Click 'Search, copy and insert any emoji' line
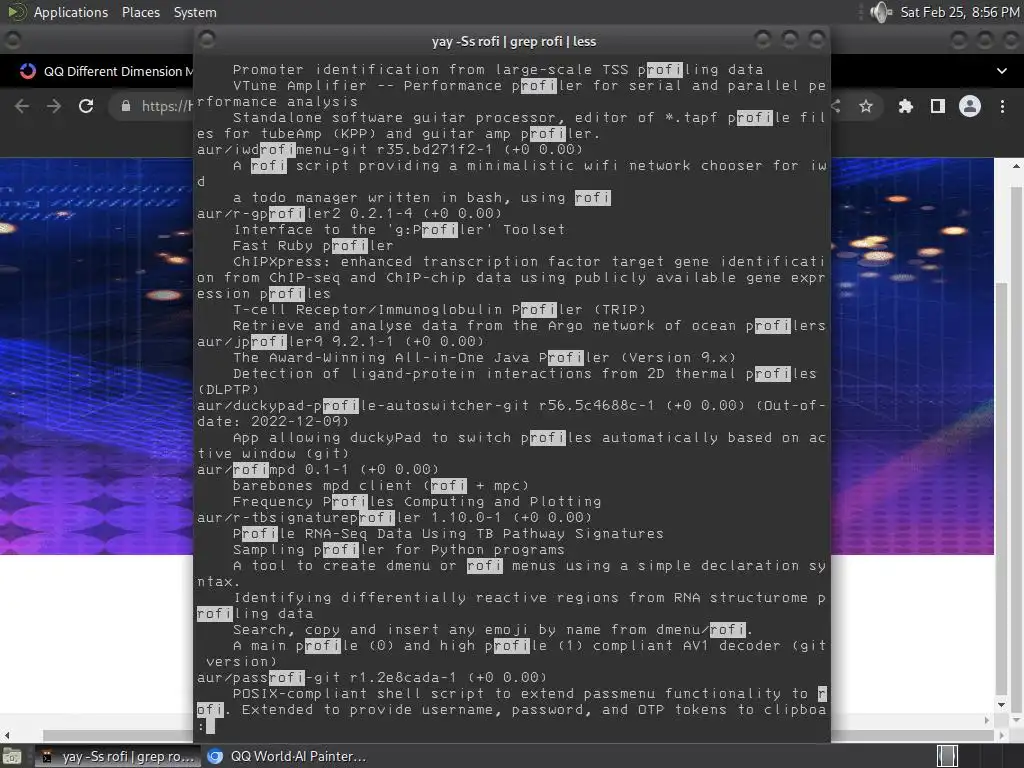The width and height of the screenshot is (1024, 768). pos(492,630)
